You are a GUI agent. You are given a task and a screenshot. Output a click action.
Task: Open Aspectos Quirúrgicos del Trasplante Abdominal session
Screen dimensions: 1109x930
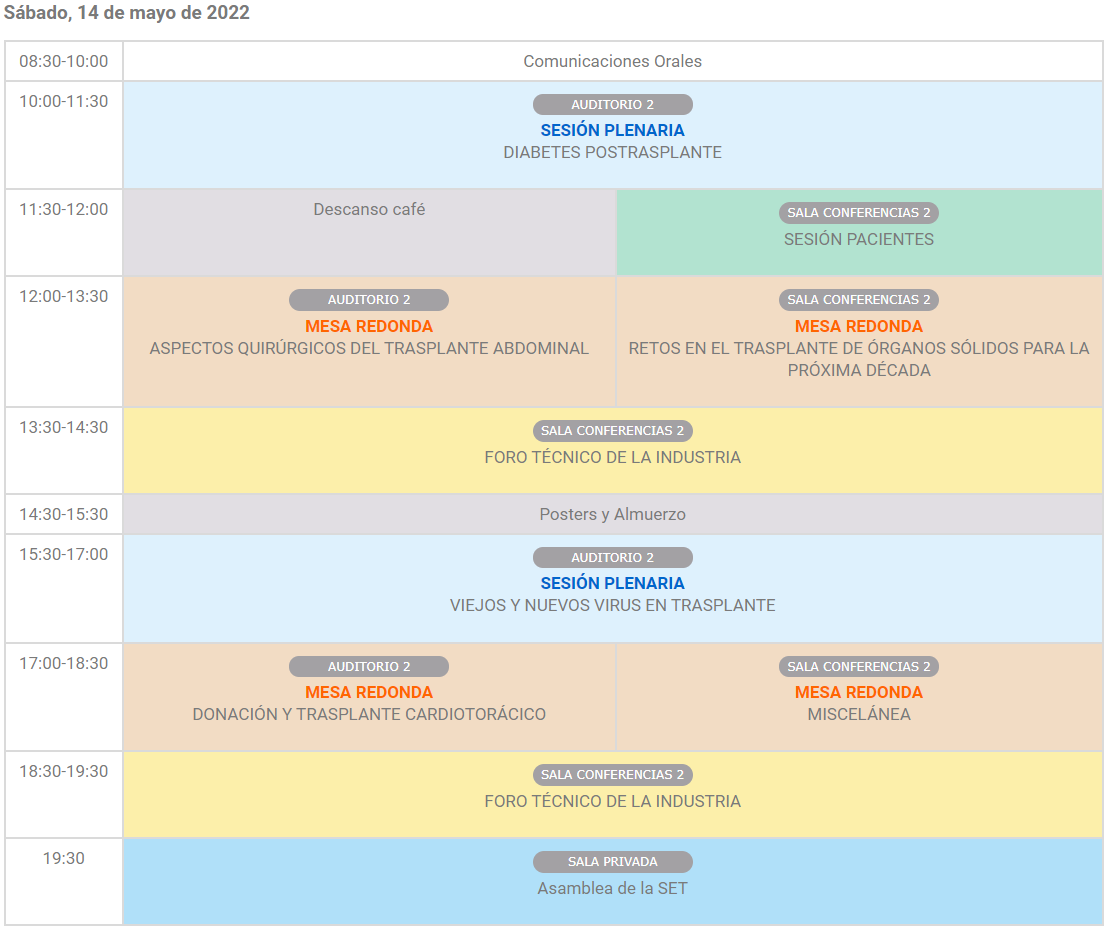pos(369,349)
